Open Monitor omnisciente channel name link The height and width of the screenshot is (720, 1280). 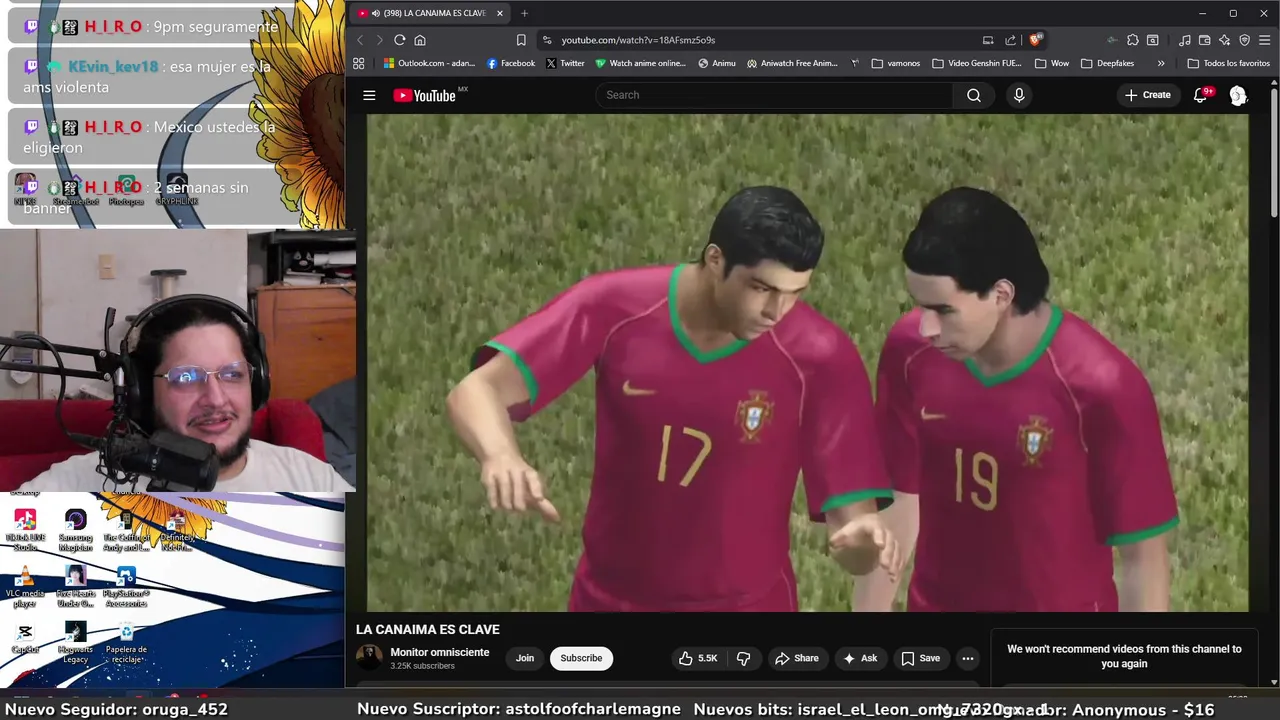pyautogui.click(x=440, y=652)
